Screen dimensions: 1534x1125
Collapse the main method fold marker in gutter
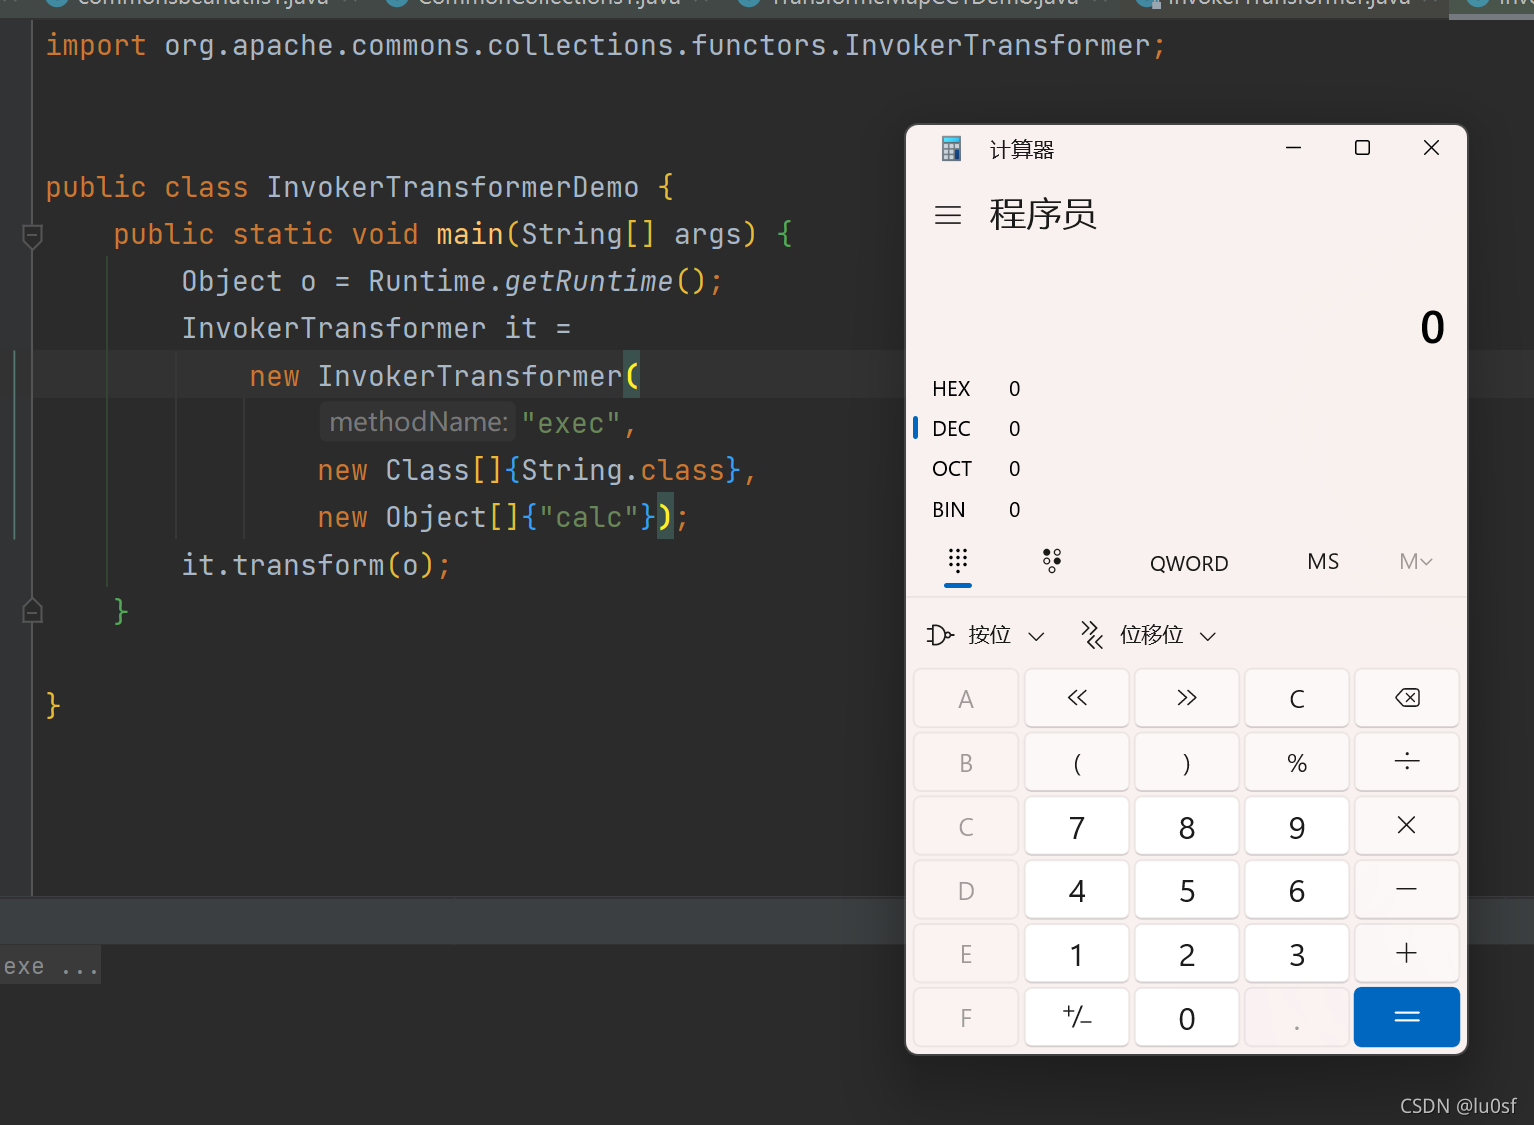[x=32, y=236]
